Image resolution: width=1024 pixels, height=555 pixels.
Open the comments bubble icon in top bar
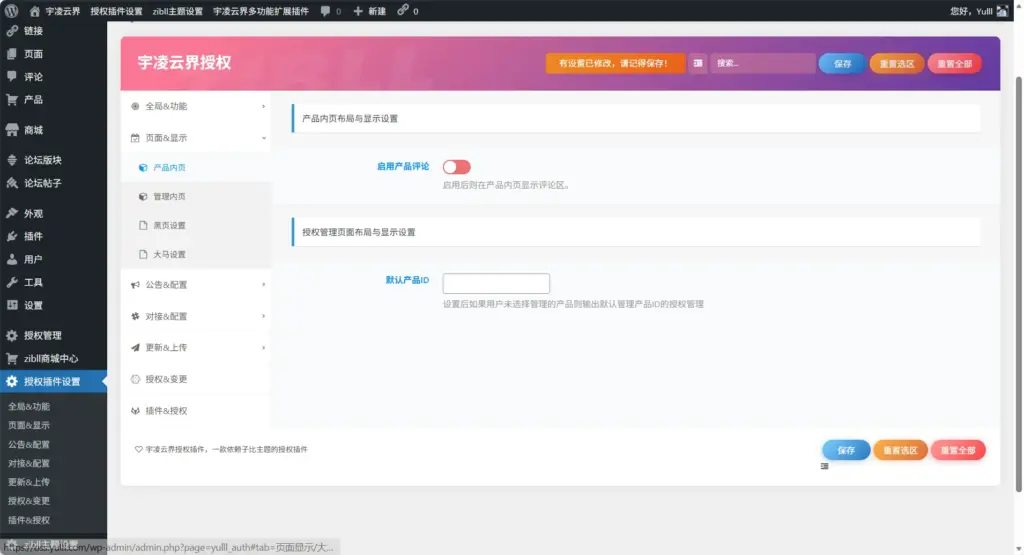click(326, 11)
